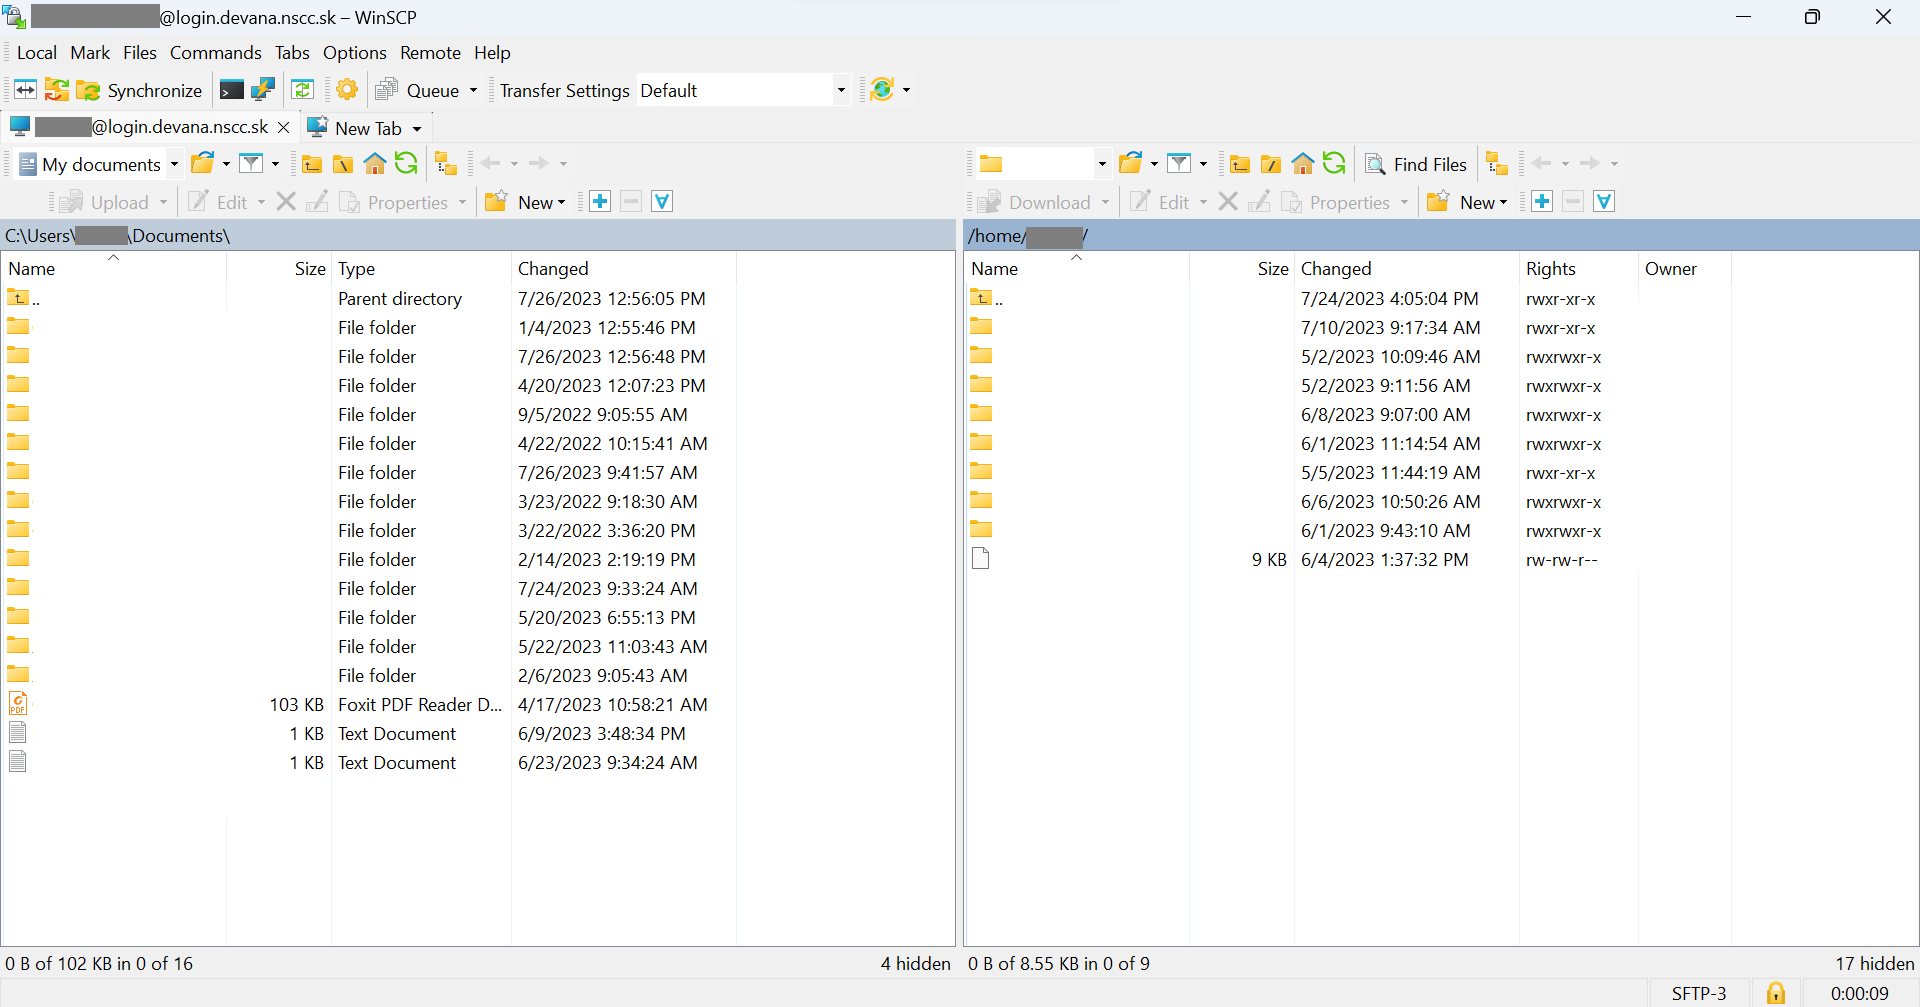Open terminal console from the toolbar

click(x=231, y=90)
